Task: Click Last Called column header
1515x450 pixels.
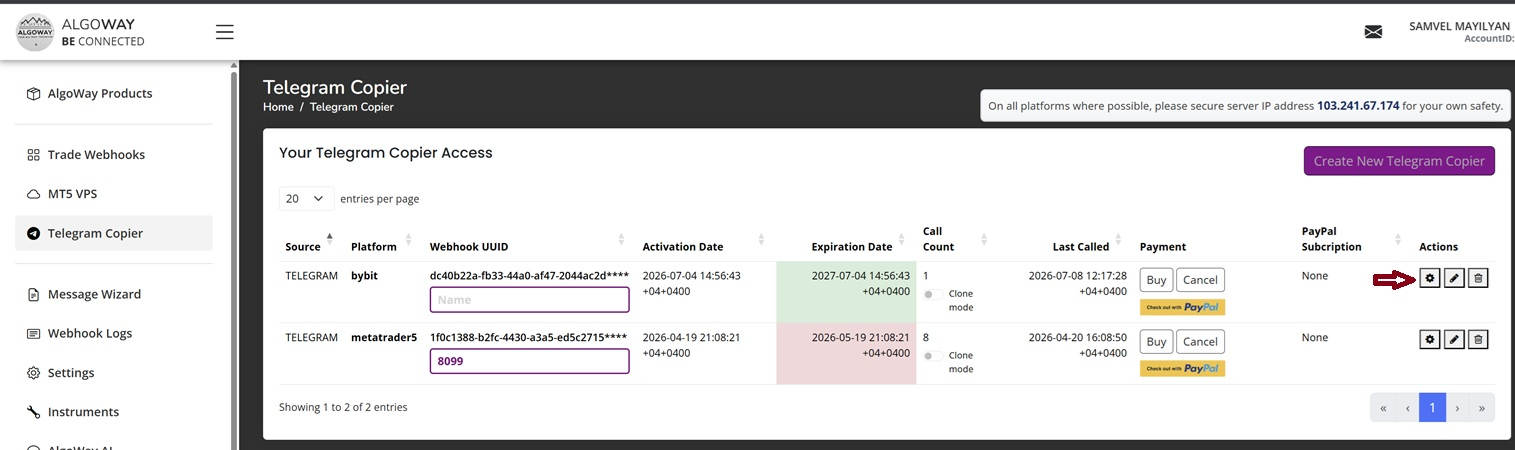Action: (1080, 246)
